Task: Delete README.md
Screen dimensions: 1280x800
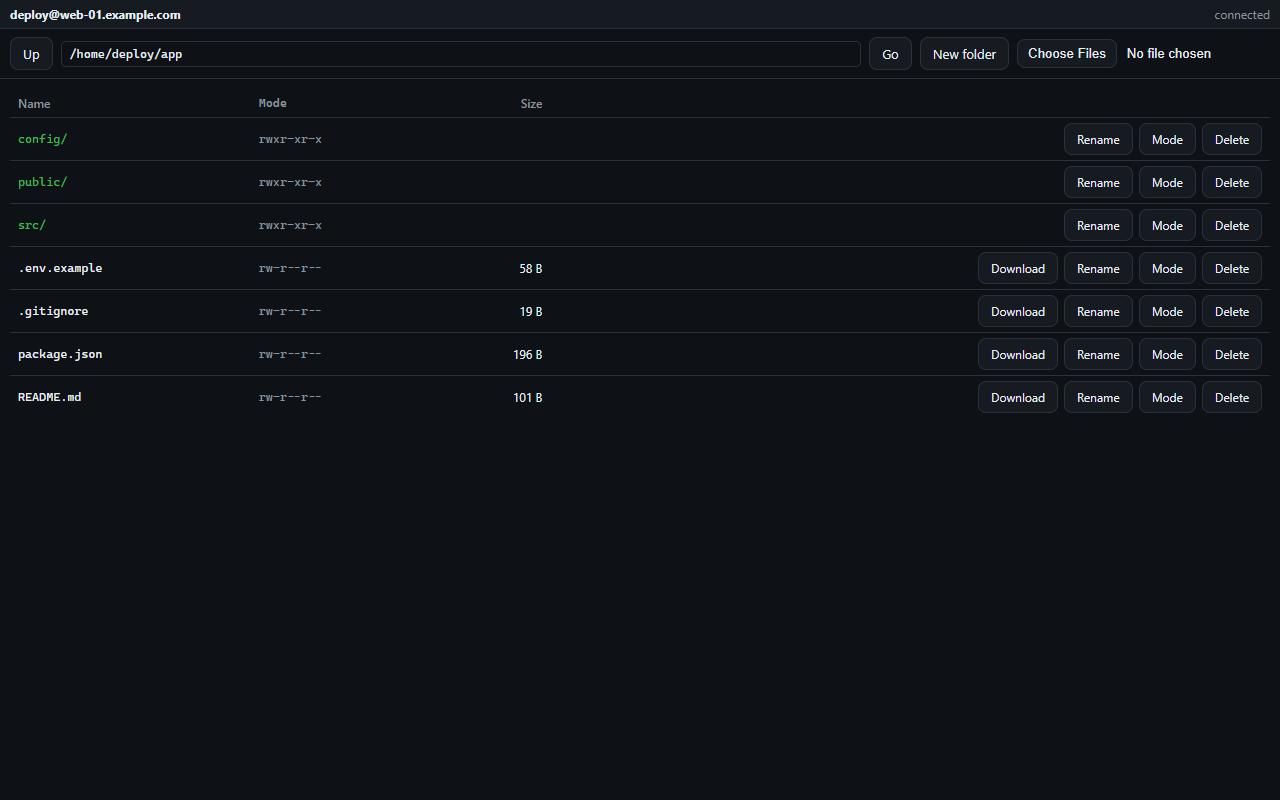Action: 1232,398
